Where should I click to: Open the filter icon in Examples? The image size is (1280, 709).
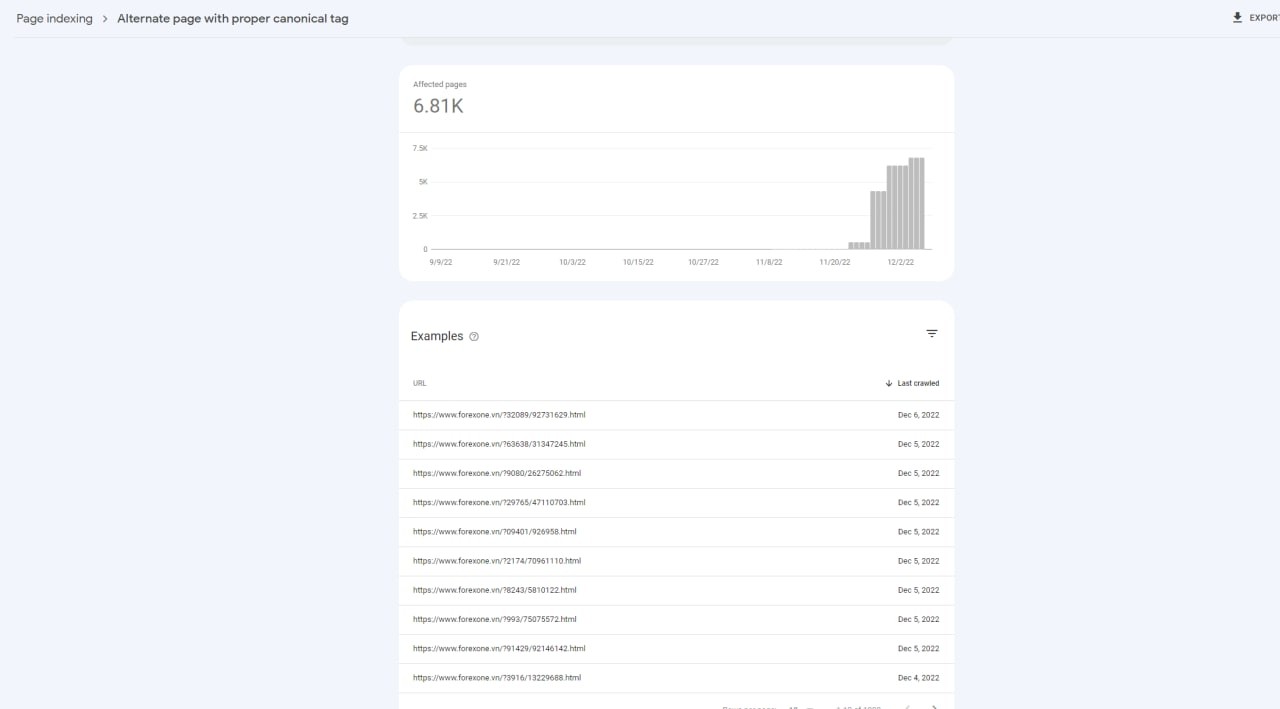932,334
